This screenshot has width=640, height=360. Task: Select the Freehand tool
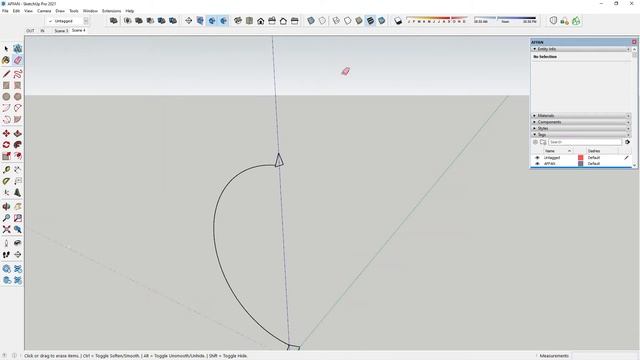pyautogui.click(x=18, y=74)
